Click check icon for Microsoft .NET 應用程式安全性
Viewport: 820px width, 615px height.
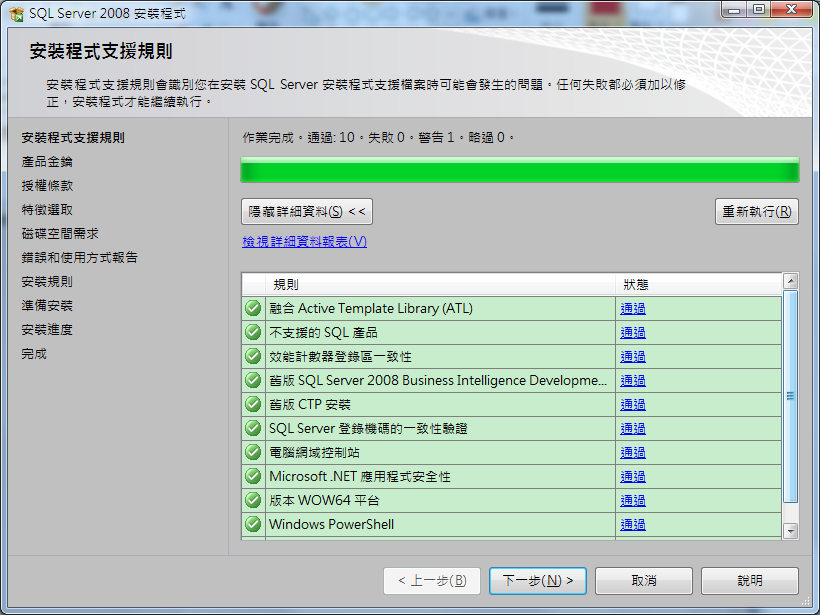coord(253,476)
